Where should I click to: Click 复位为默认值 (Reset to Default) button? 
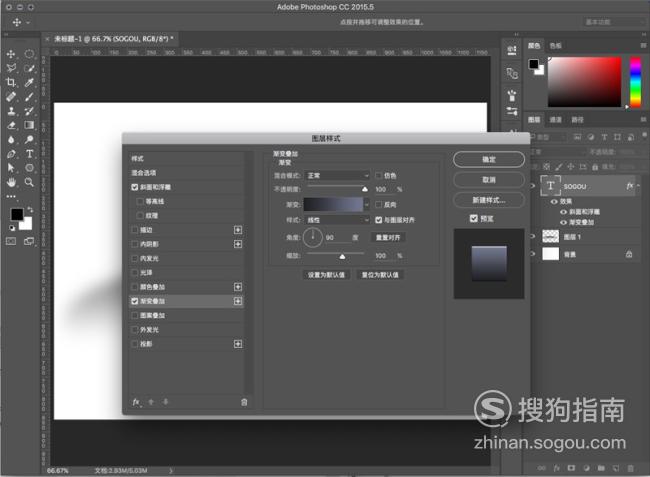380,275
